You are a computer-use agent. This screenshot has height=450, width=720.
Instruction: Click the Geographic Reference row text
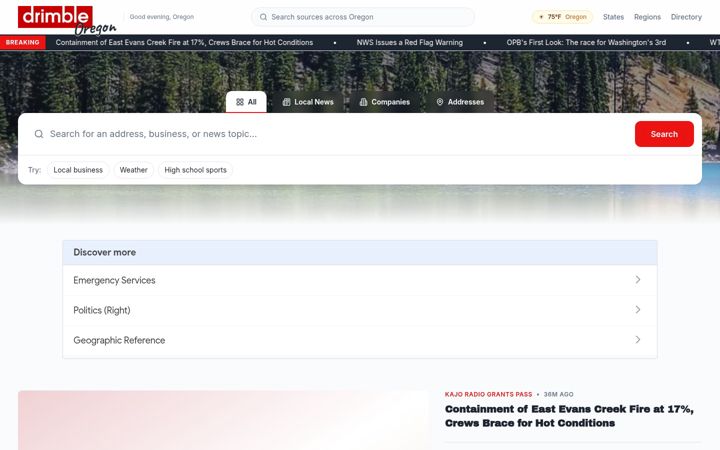(119, 340)
